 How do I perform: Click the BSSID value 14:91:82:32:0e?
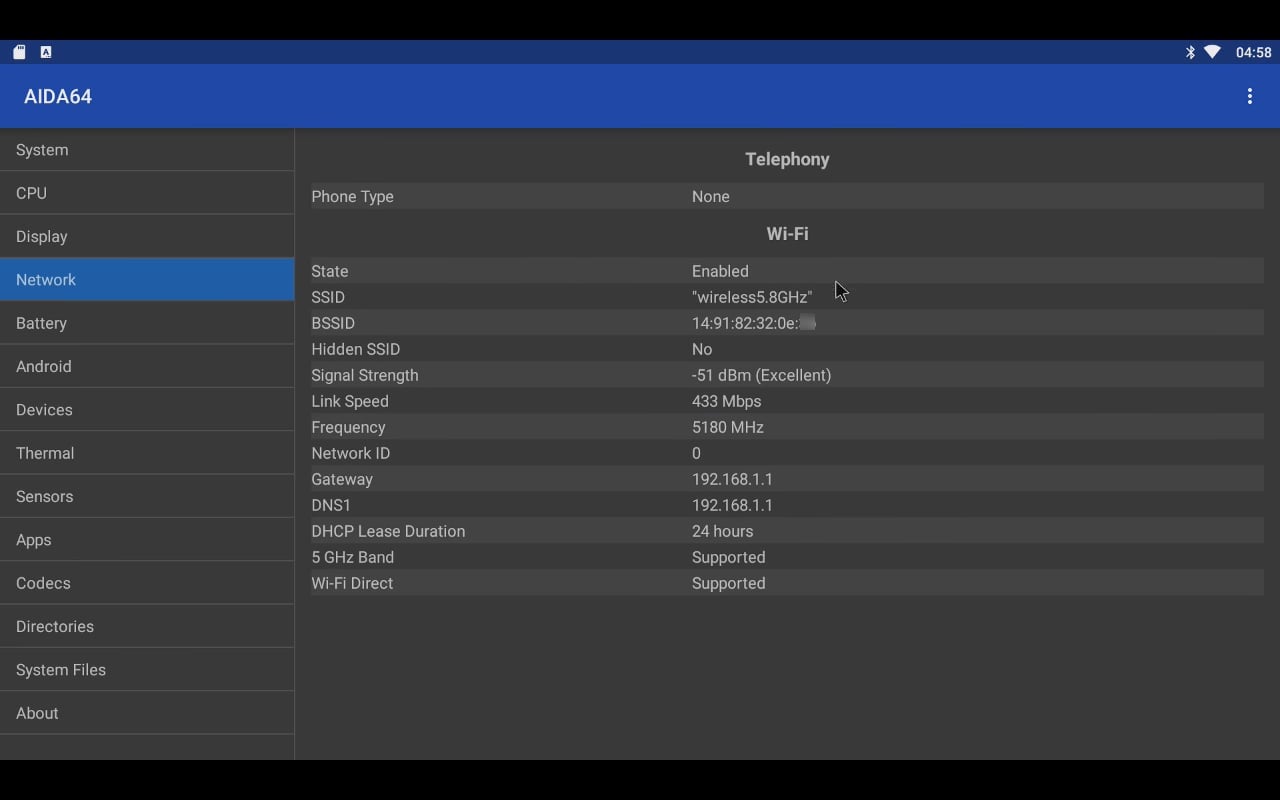(x=753, y=323)
